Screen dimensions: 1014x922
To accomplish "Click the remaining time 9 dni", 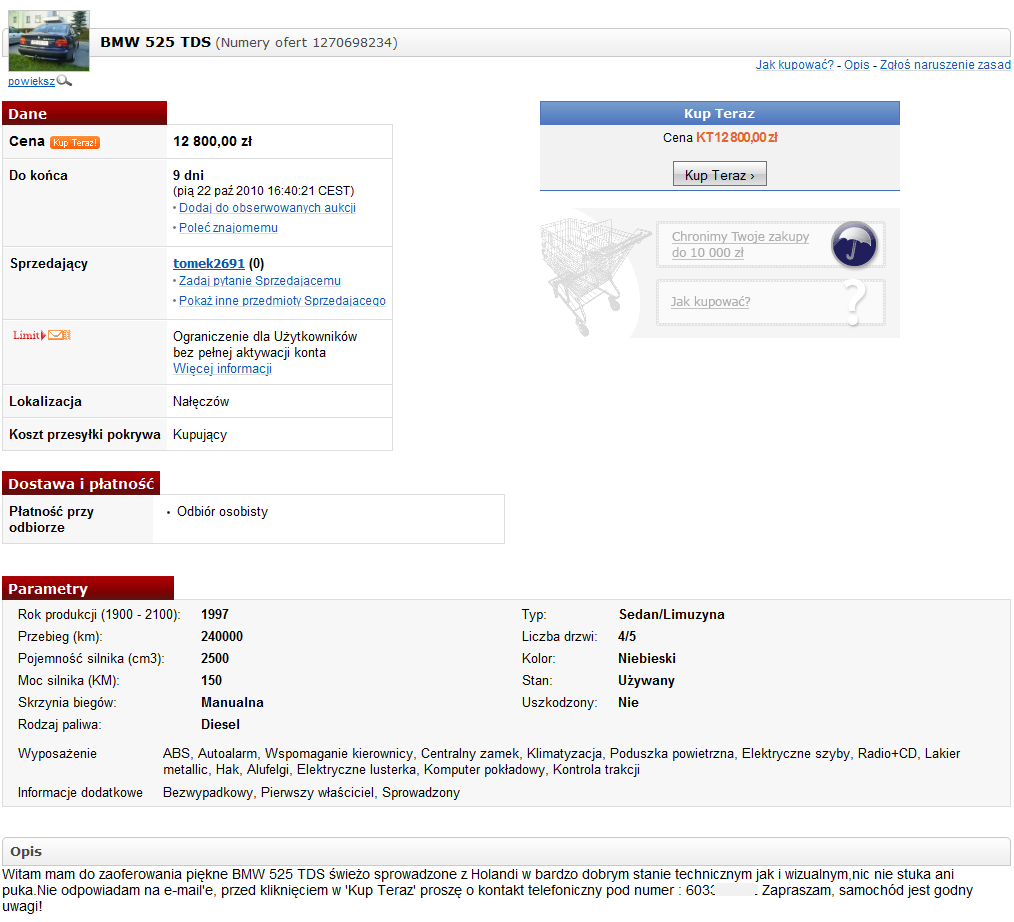I will [188, 175].
